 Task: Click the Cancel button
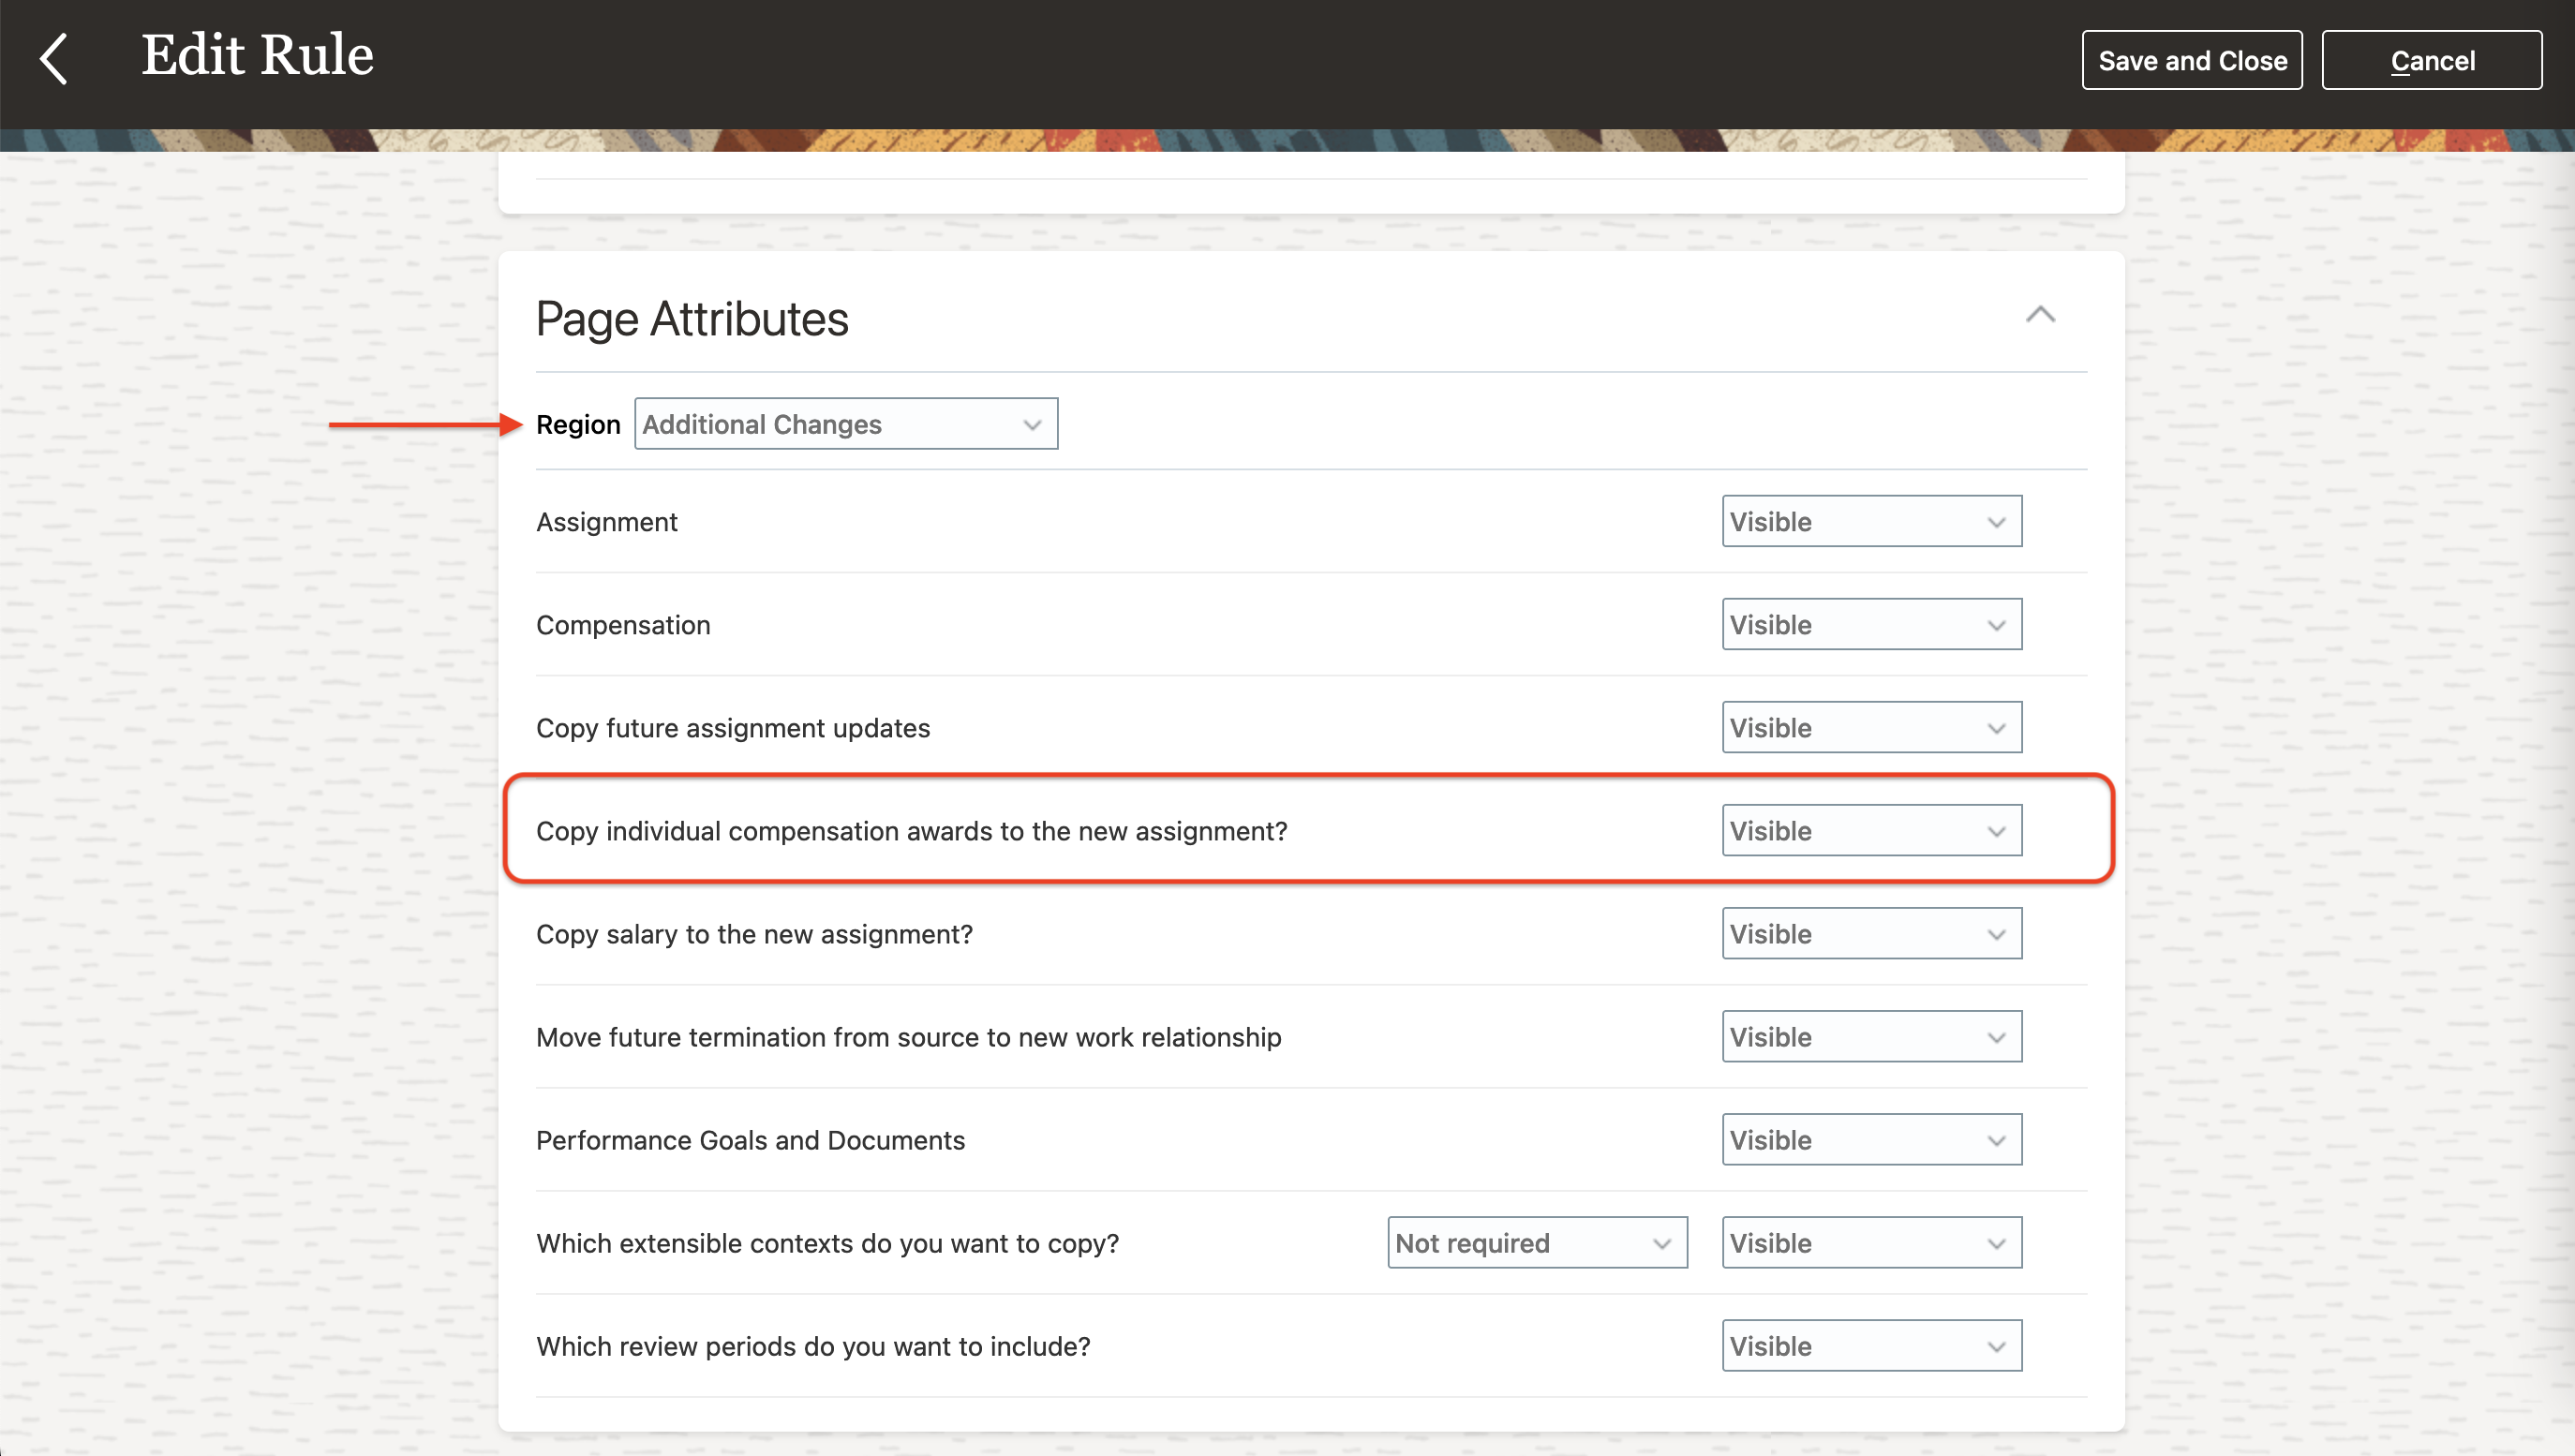tap(2430, 60)
